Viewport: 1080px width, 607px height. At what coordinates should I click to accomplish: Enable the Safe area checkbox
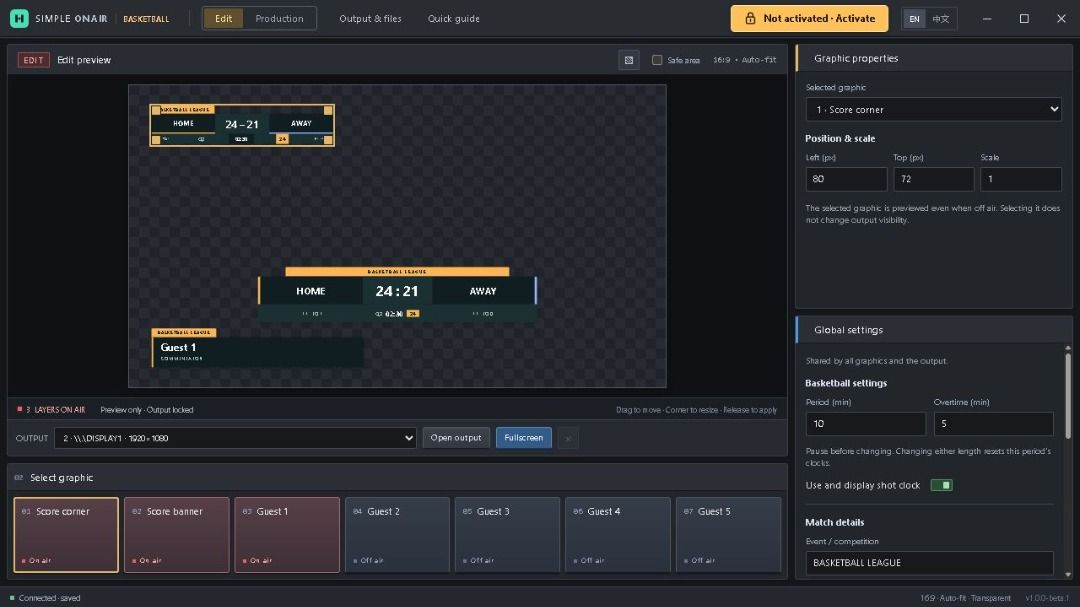point(657,60)
